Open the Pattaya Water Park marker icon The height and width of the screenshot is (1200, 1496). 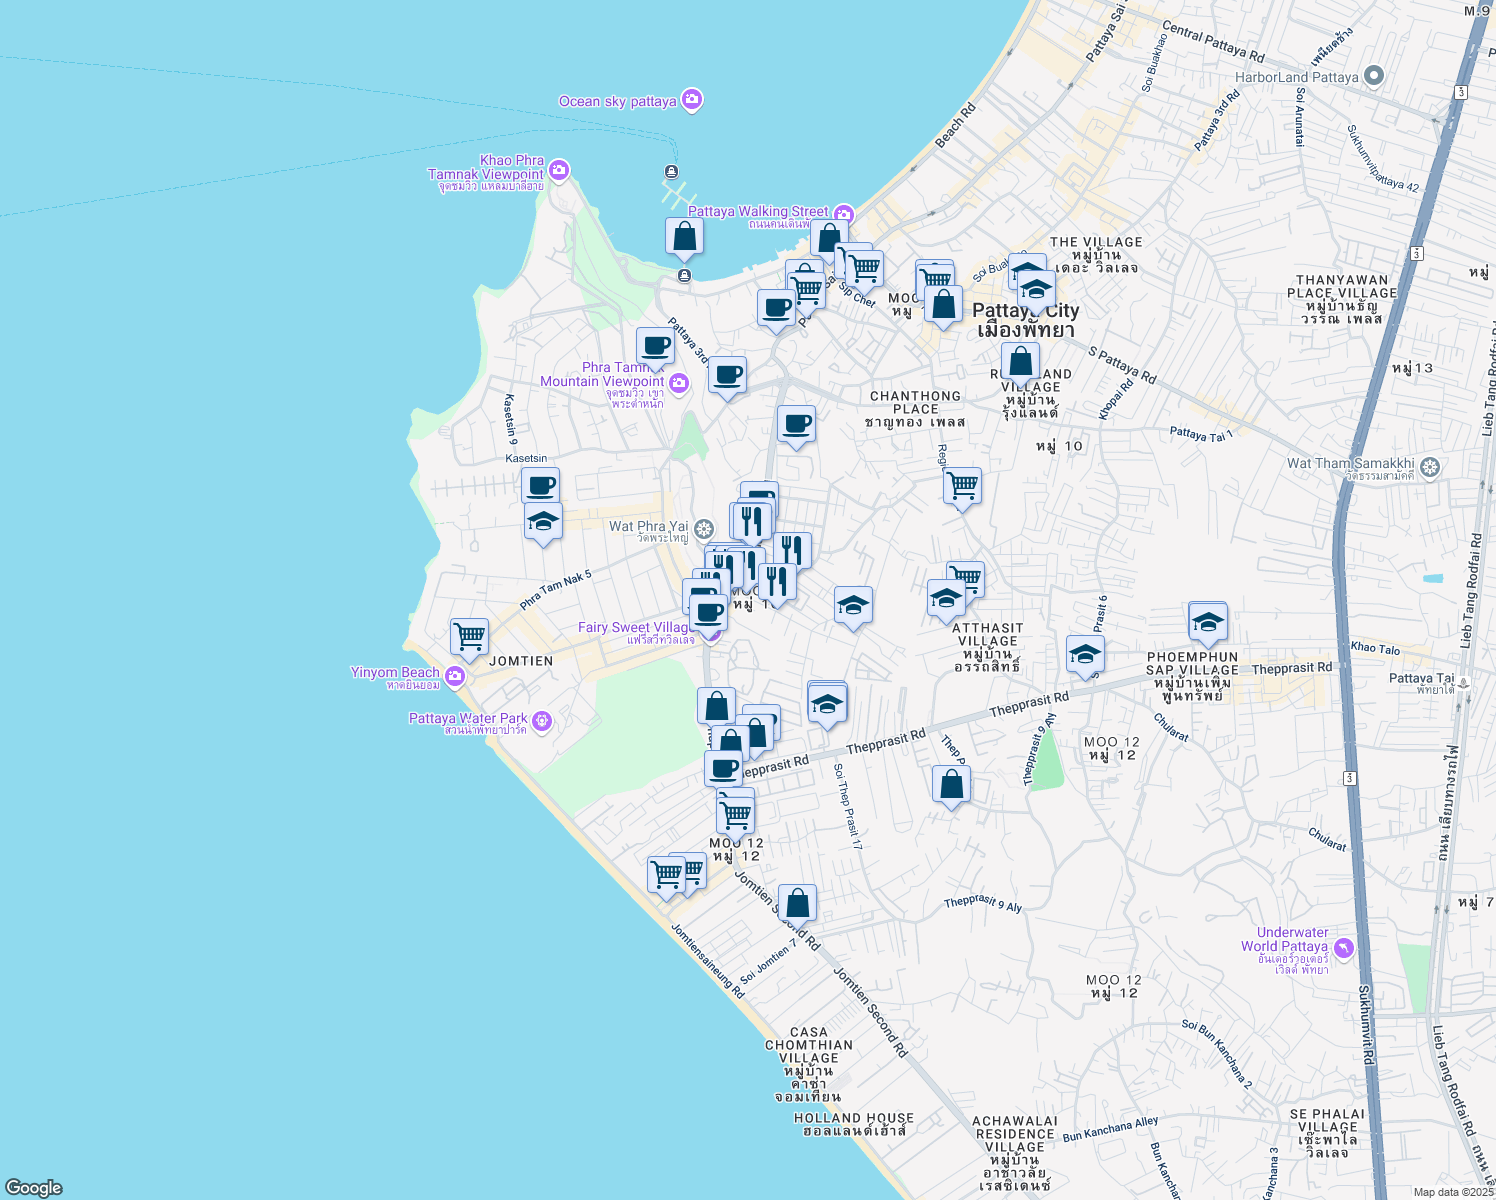(542, 720)
